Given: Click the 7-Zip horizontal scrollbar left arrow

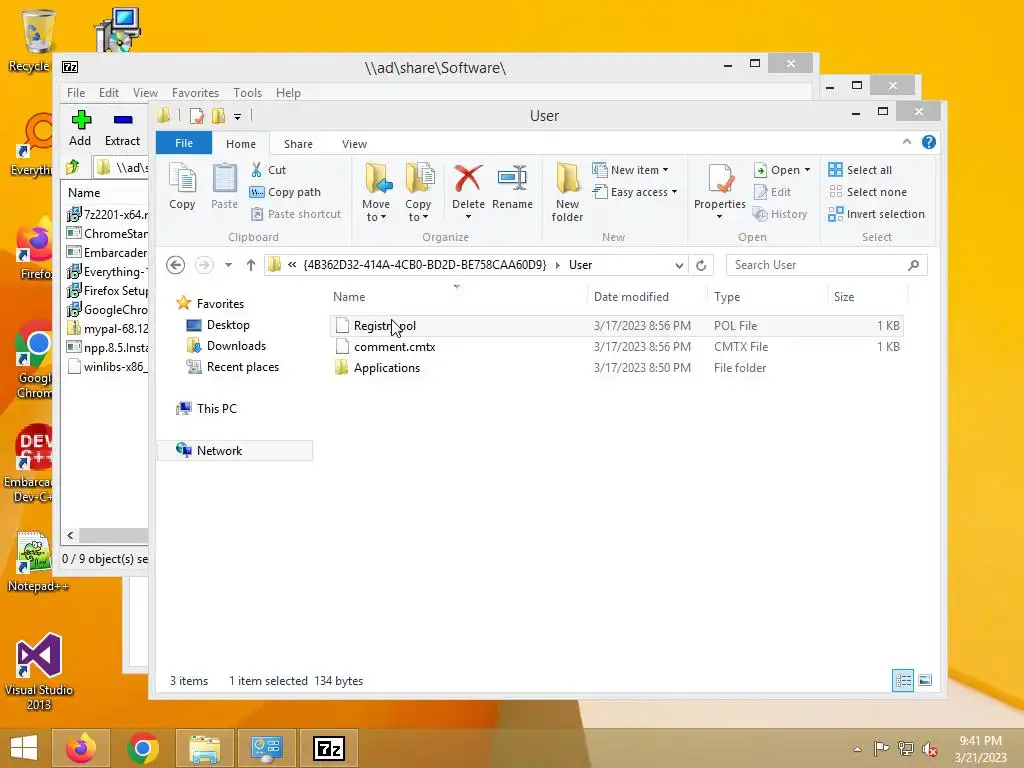Looking at the screenshot, I should [x=71, y=536].
